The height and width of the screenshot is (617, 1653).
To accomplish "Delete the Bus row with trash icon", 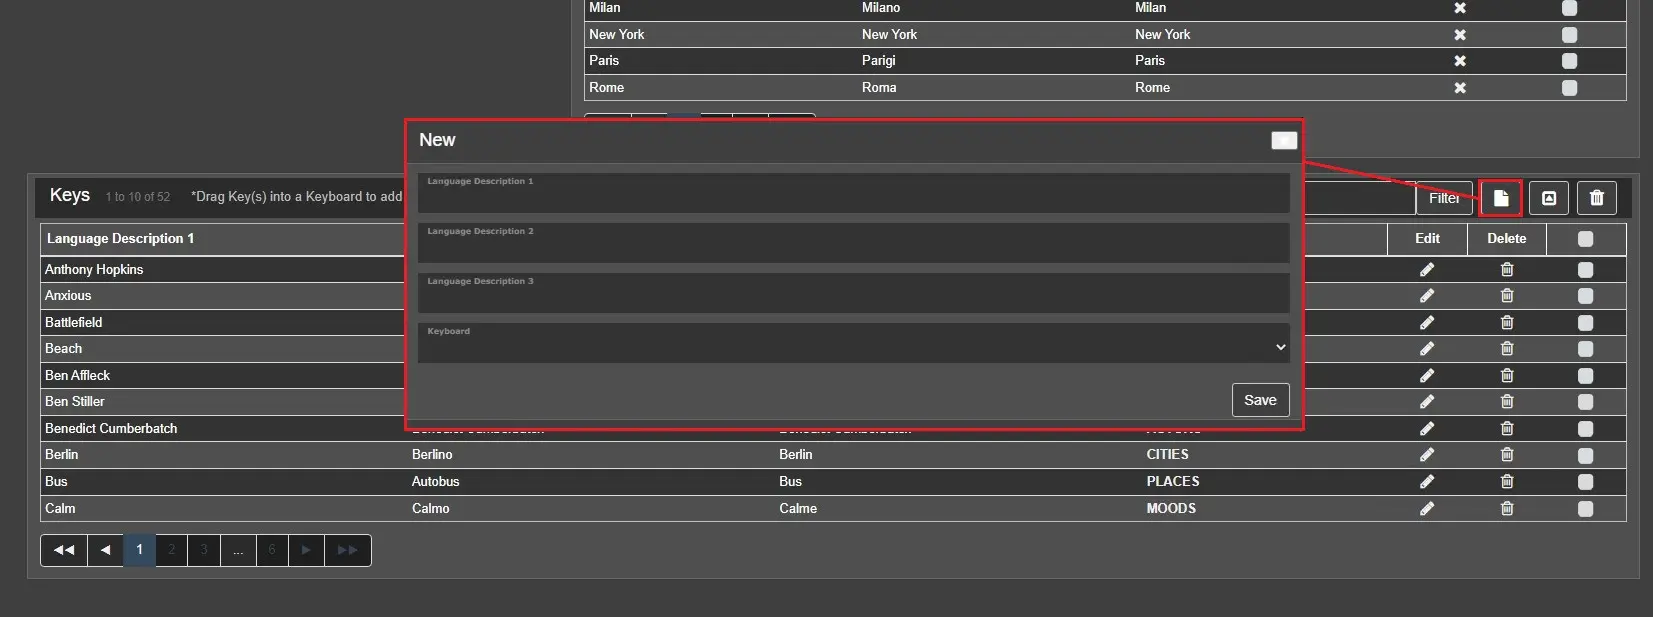I will (x=1507, y=482).
